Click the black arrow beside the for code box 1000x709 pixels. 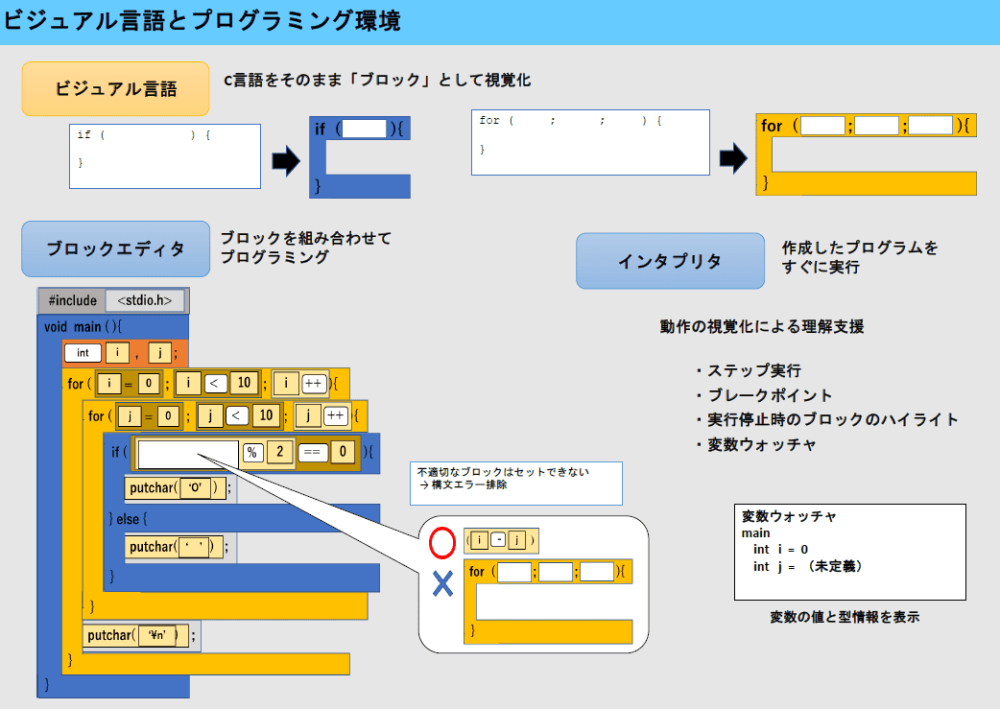(734, 157)
